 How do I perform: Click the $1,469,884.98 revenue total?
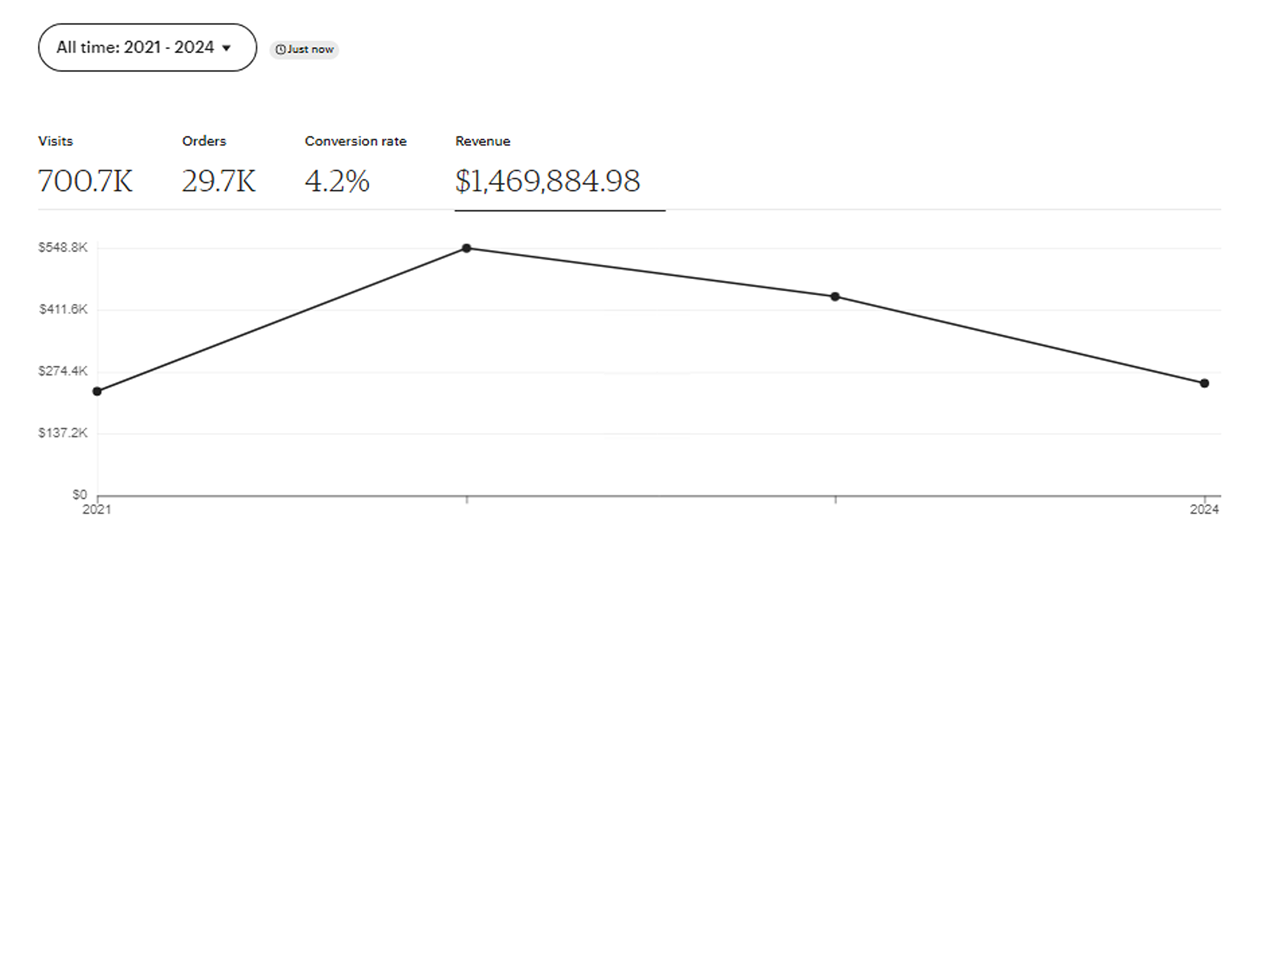547,181
